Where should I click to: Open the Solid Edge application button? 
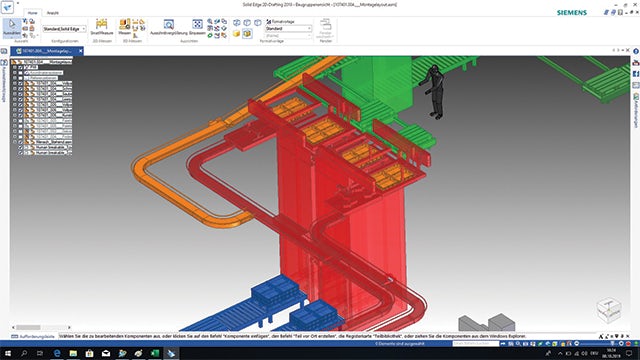7,7
